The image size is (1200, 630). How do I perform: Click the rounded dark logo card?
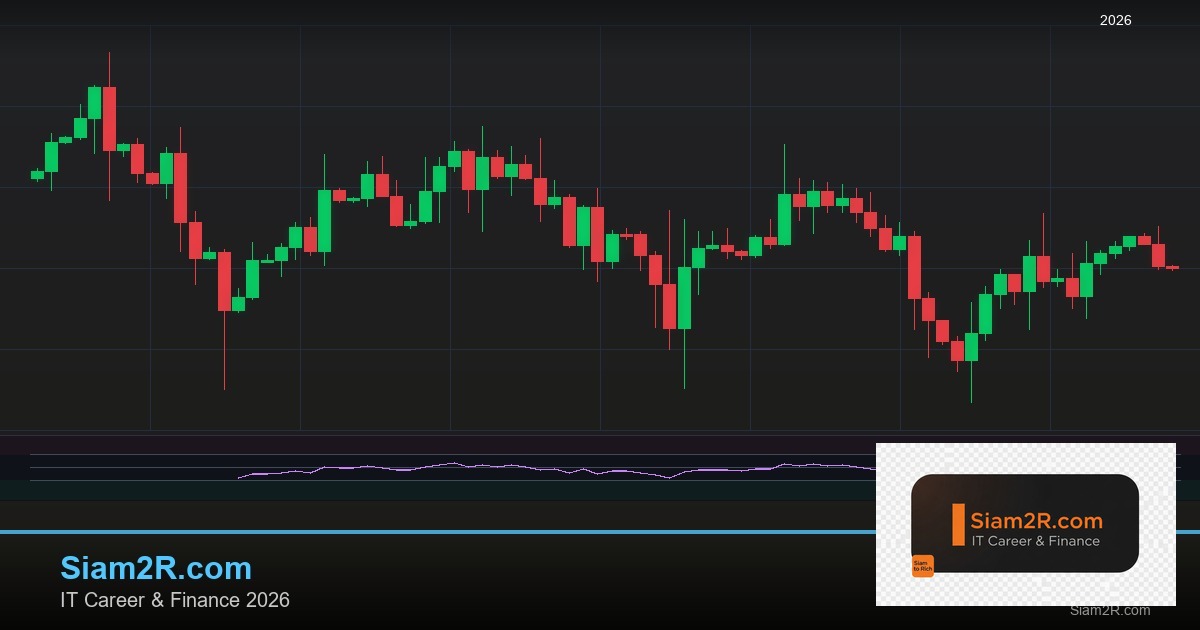click(1028, 524)
